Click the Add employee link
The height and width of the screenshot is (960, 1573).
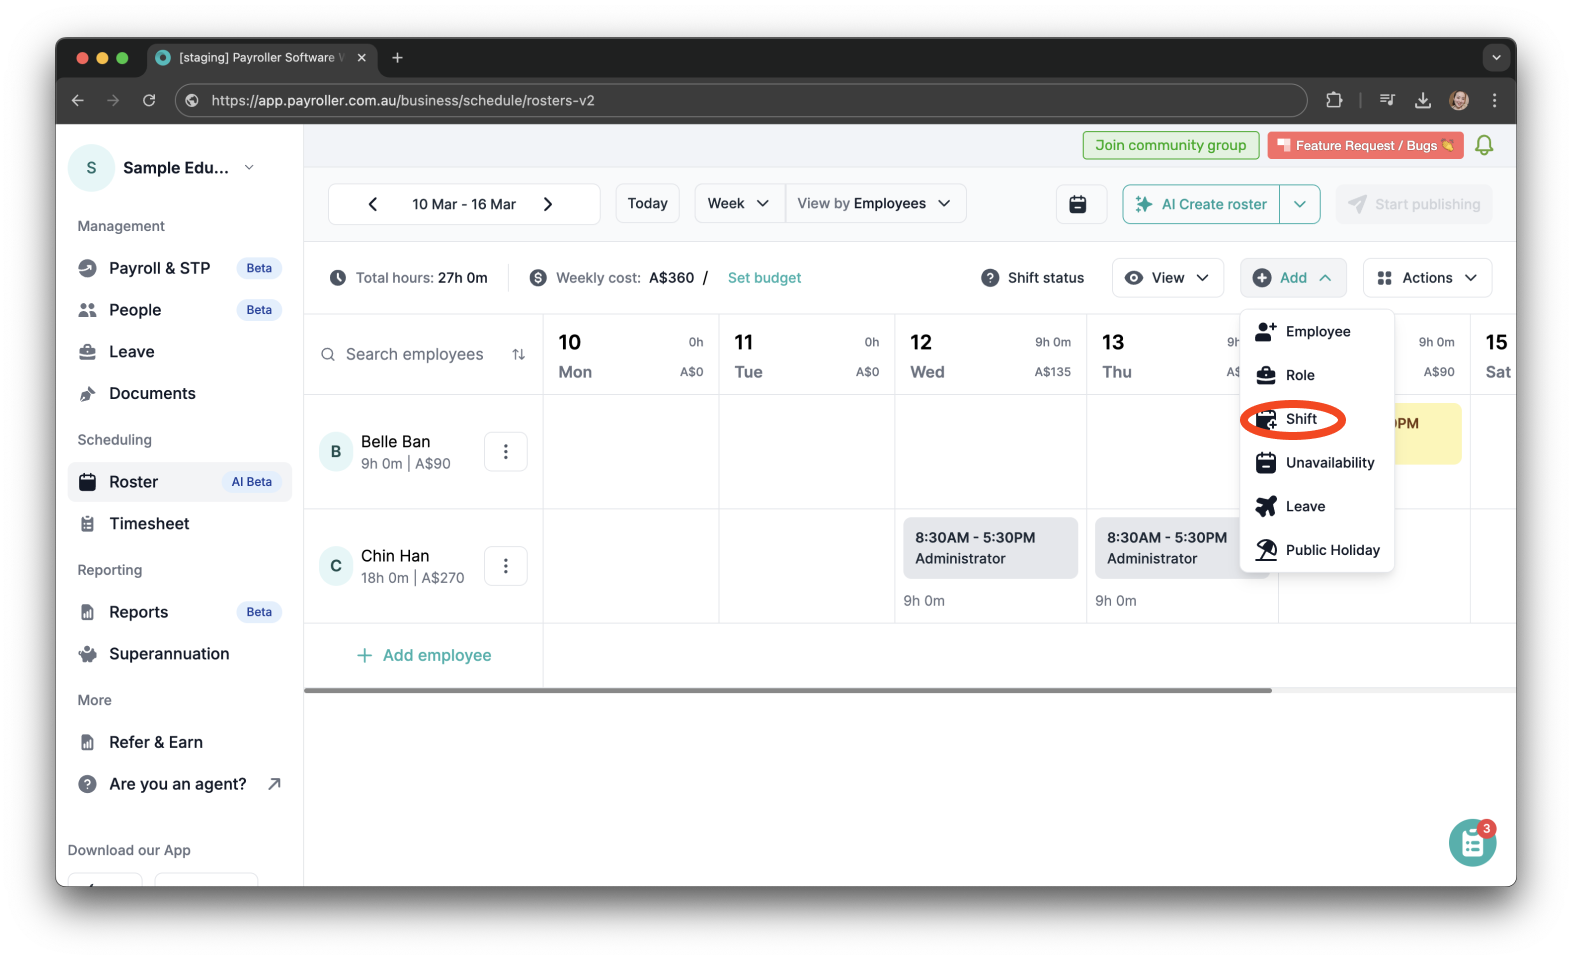tap(424, 656)
